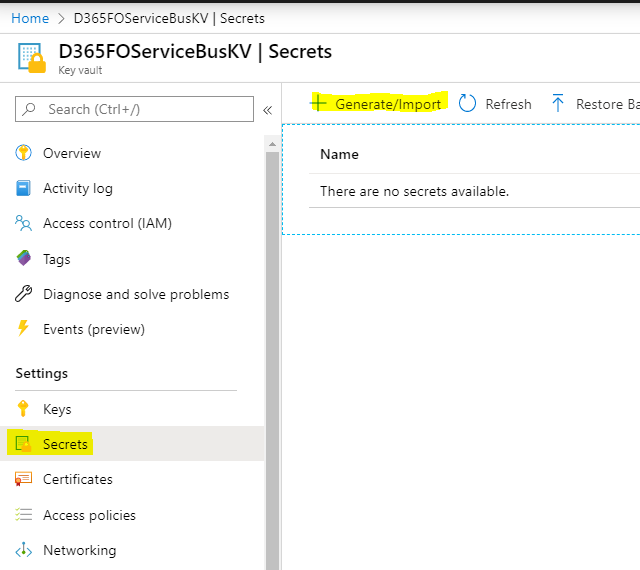Click the Keys icon
The width and height of the screenshot is (640, 570).
(23, 408)
